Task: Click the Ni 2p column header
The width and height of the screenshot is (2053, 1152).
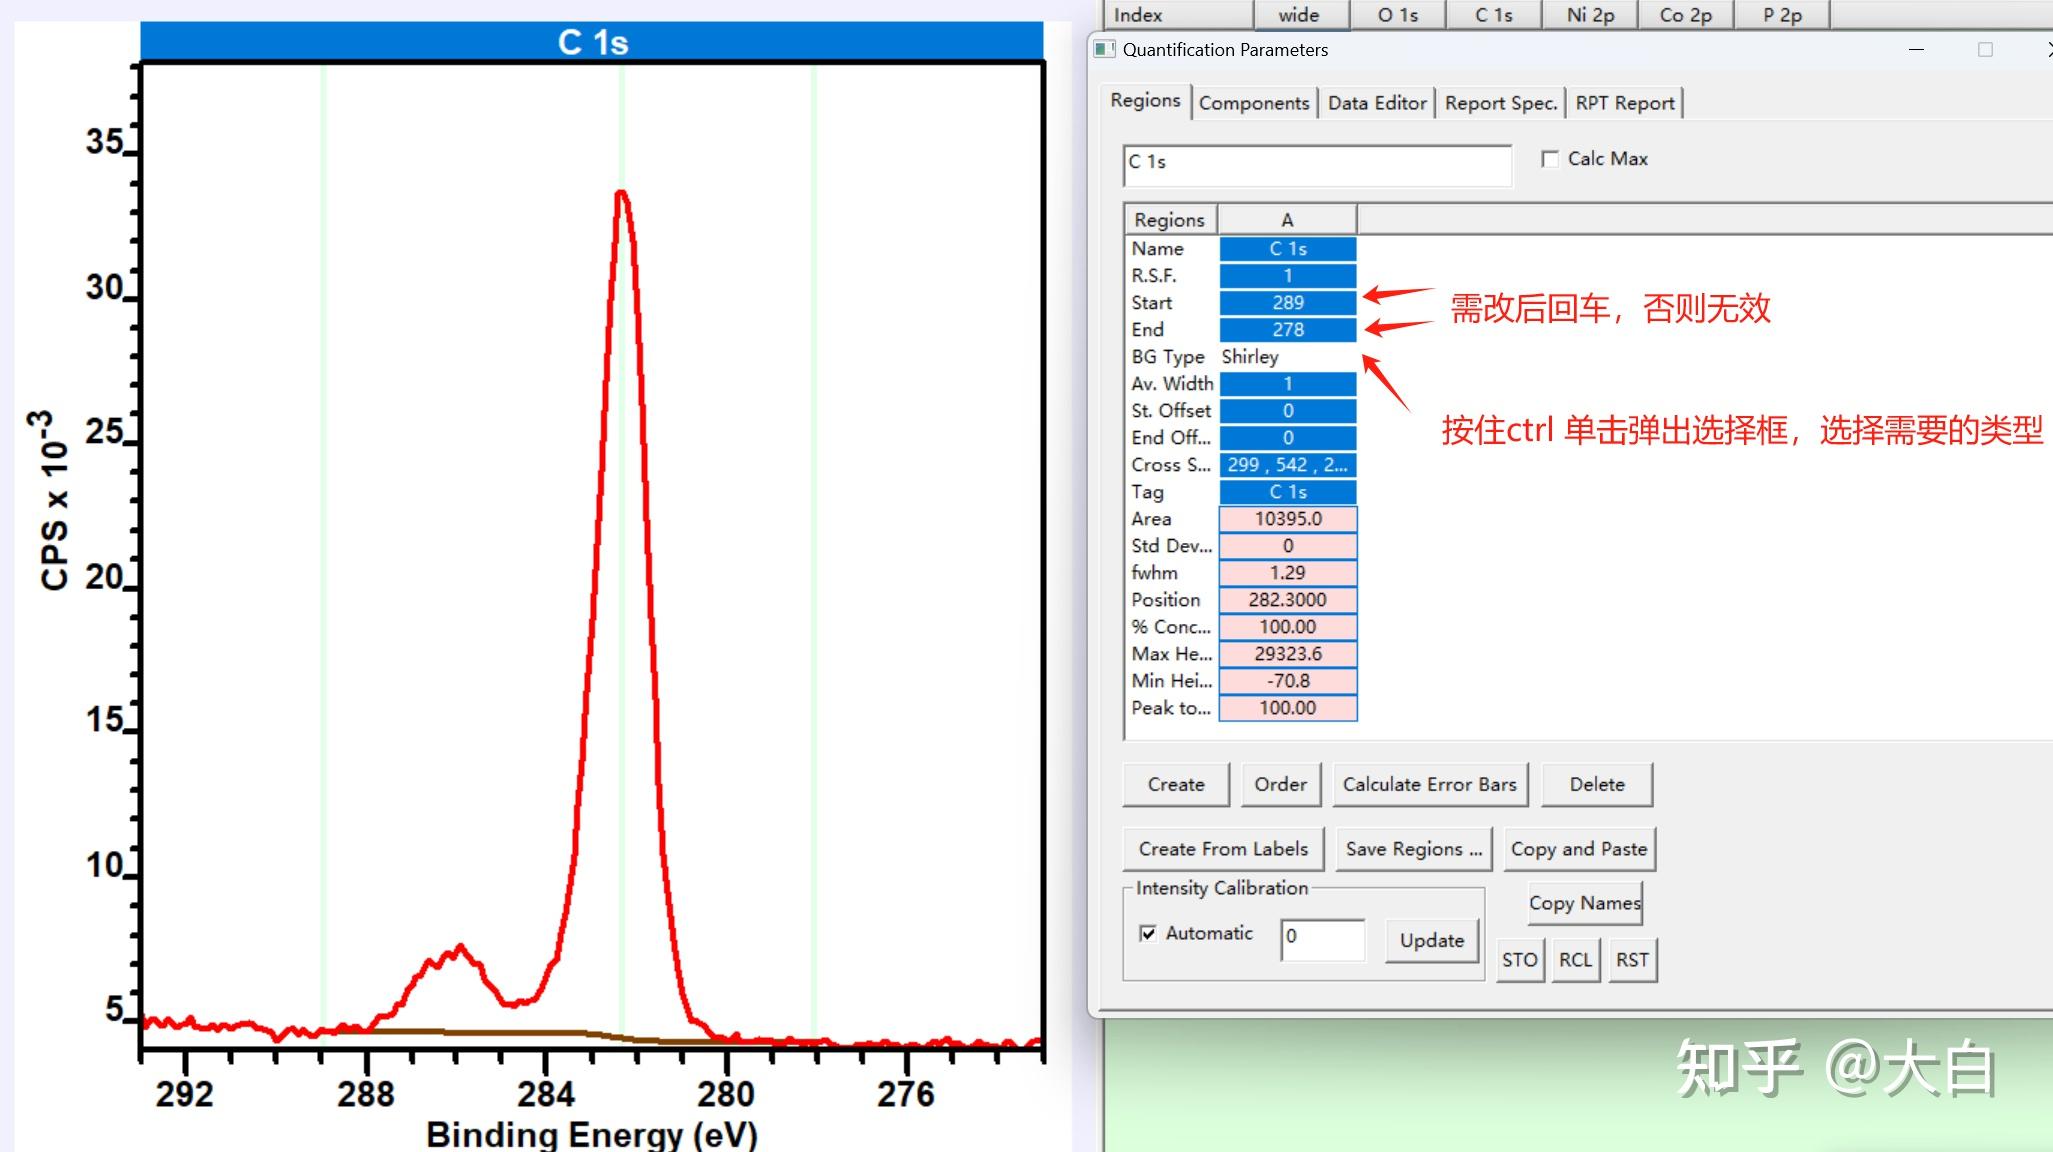Action: [1590, 15]
